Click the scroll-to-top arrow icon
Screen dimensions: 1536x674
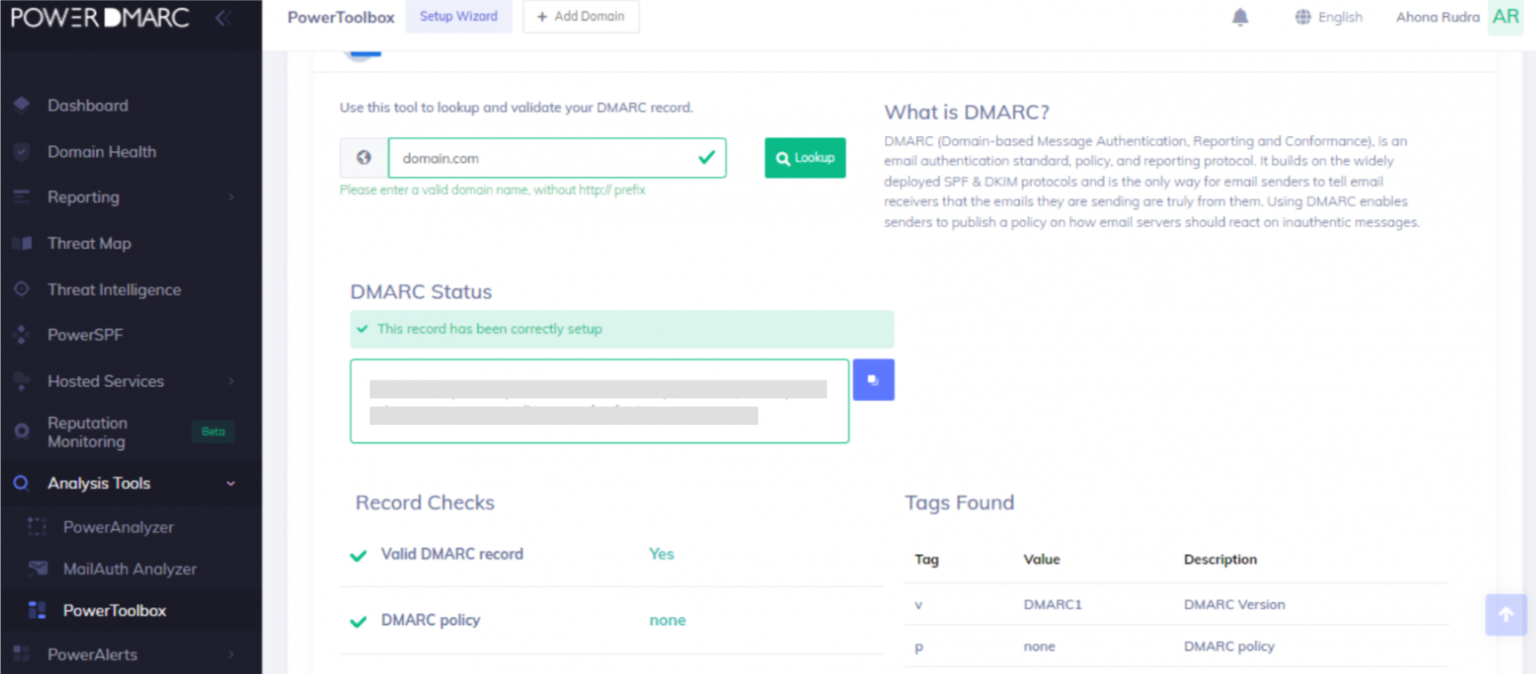[1506, 615]
